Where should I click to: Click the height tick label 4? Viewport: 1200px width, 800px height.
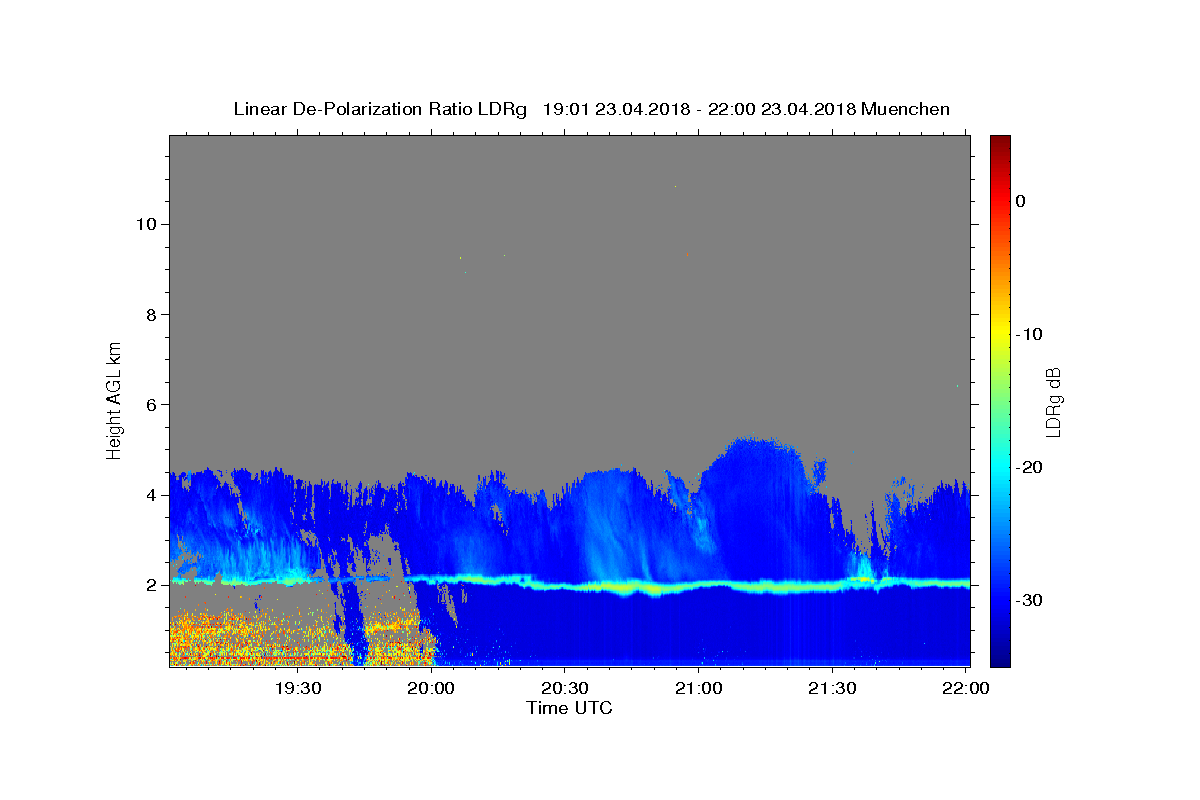(x=152, y=495)
